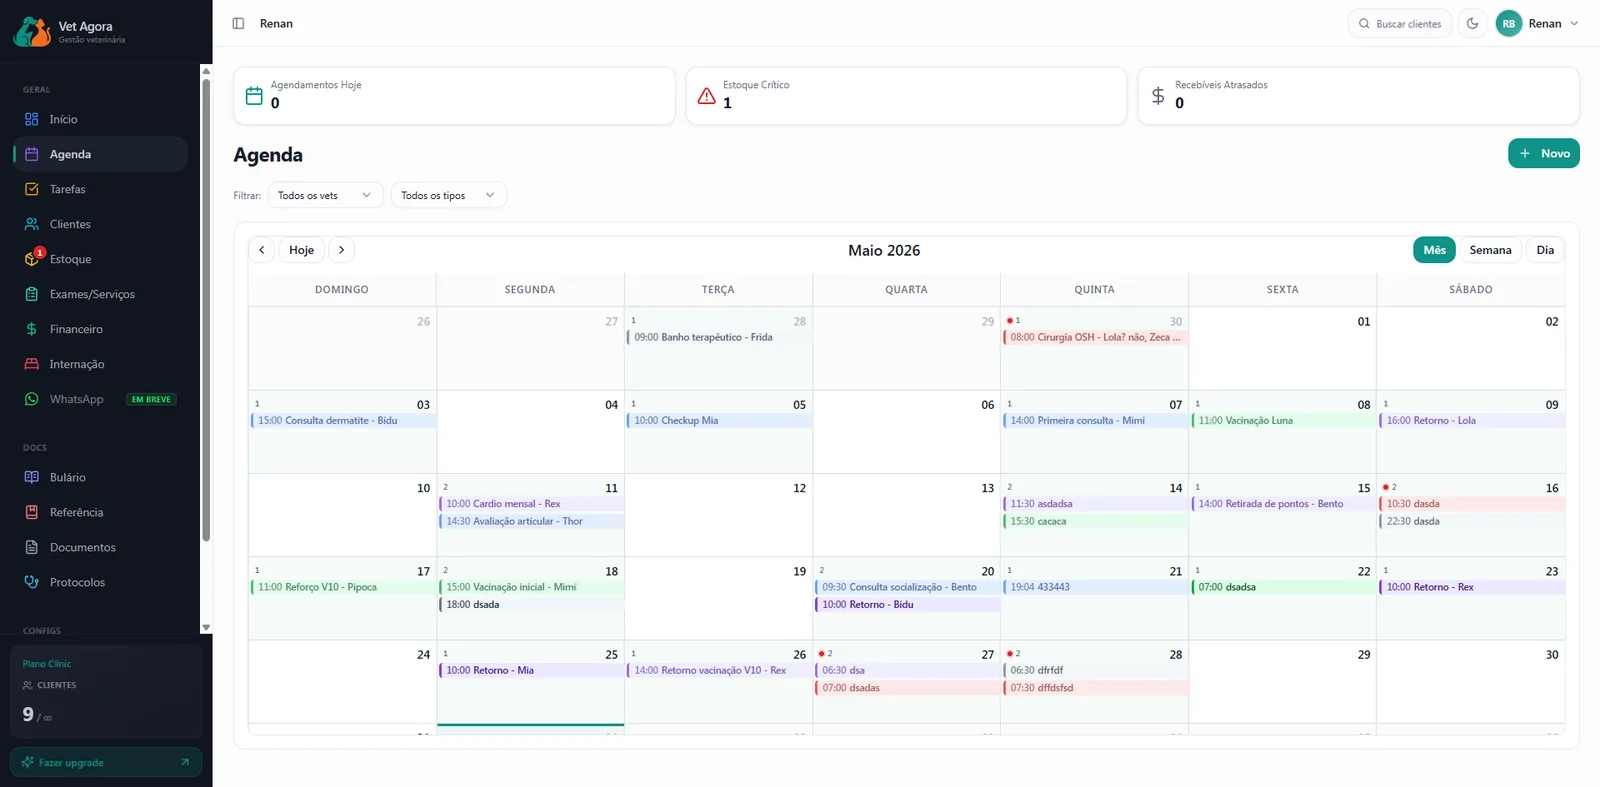The height and width of the screenshot is (787, 1600).
Task: Switch calendar to Semana view
Action: point(1490,250)
